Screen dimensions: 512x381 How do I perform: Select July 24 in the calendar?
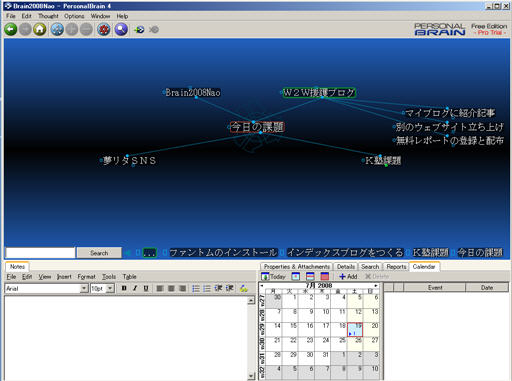[323, 344]
